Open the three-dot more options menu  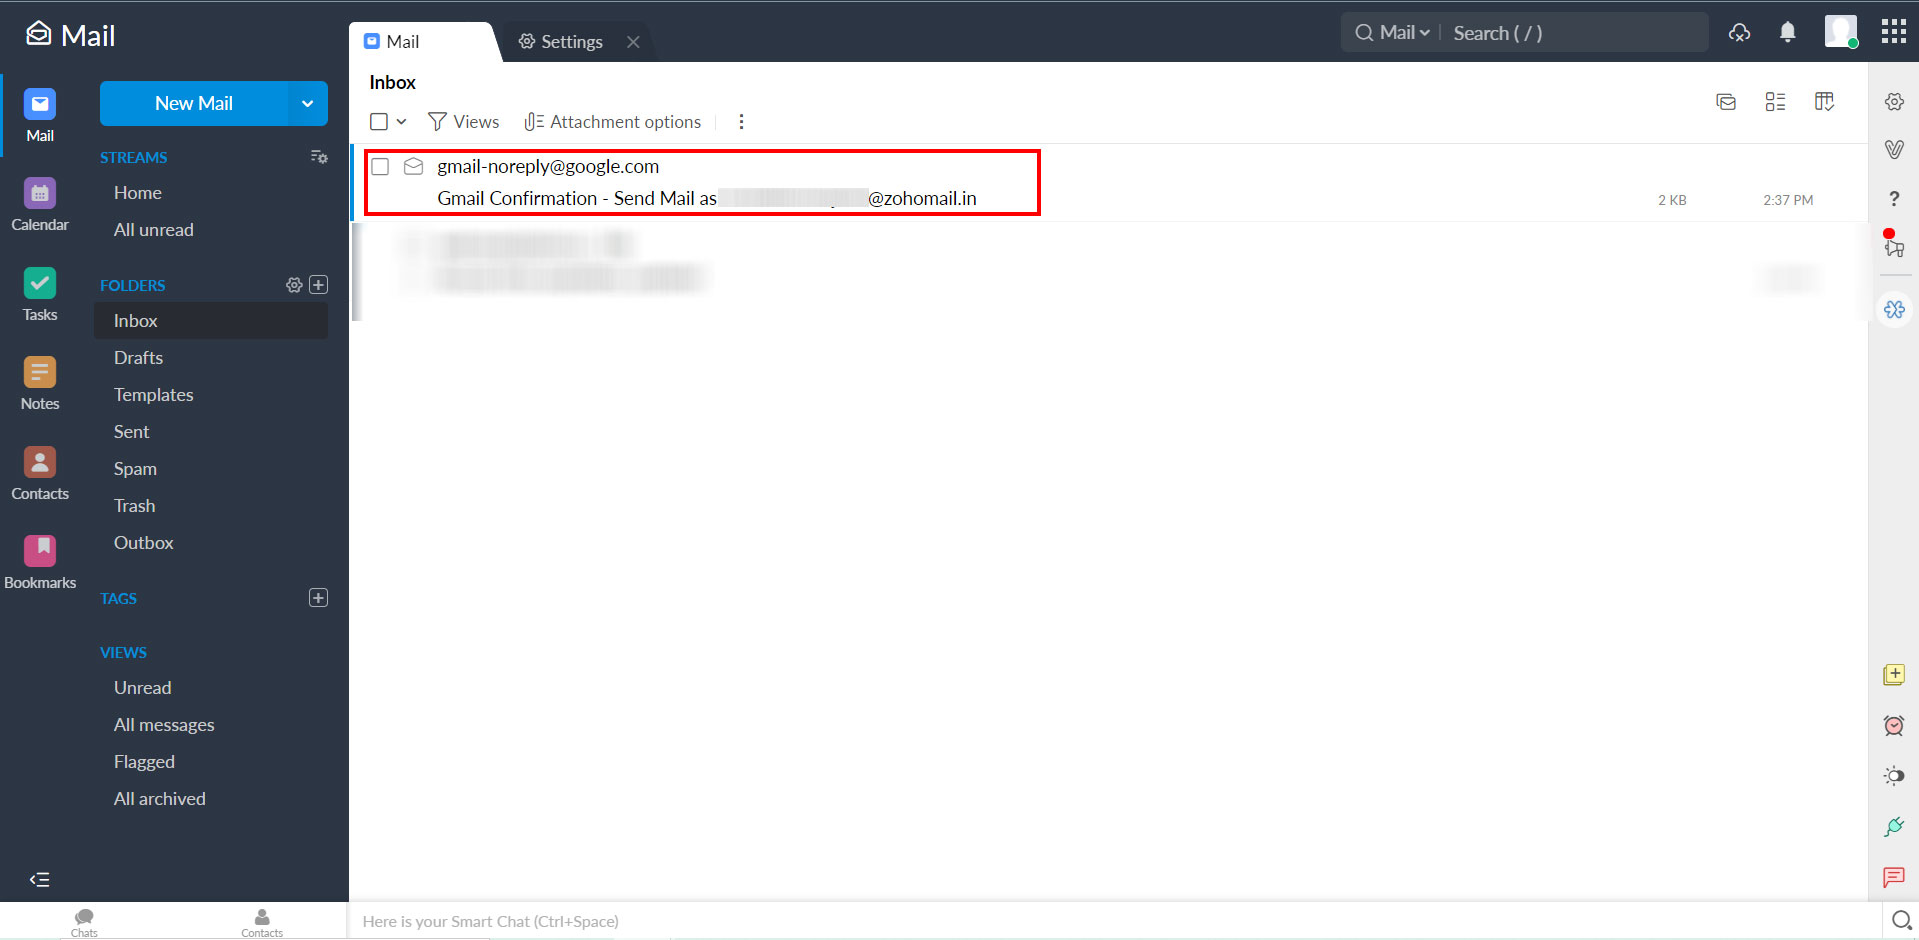pyautogui.click(x=741, y=121)
